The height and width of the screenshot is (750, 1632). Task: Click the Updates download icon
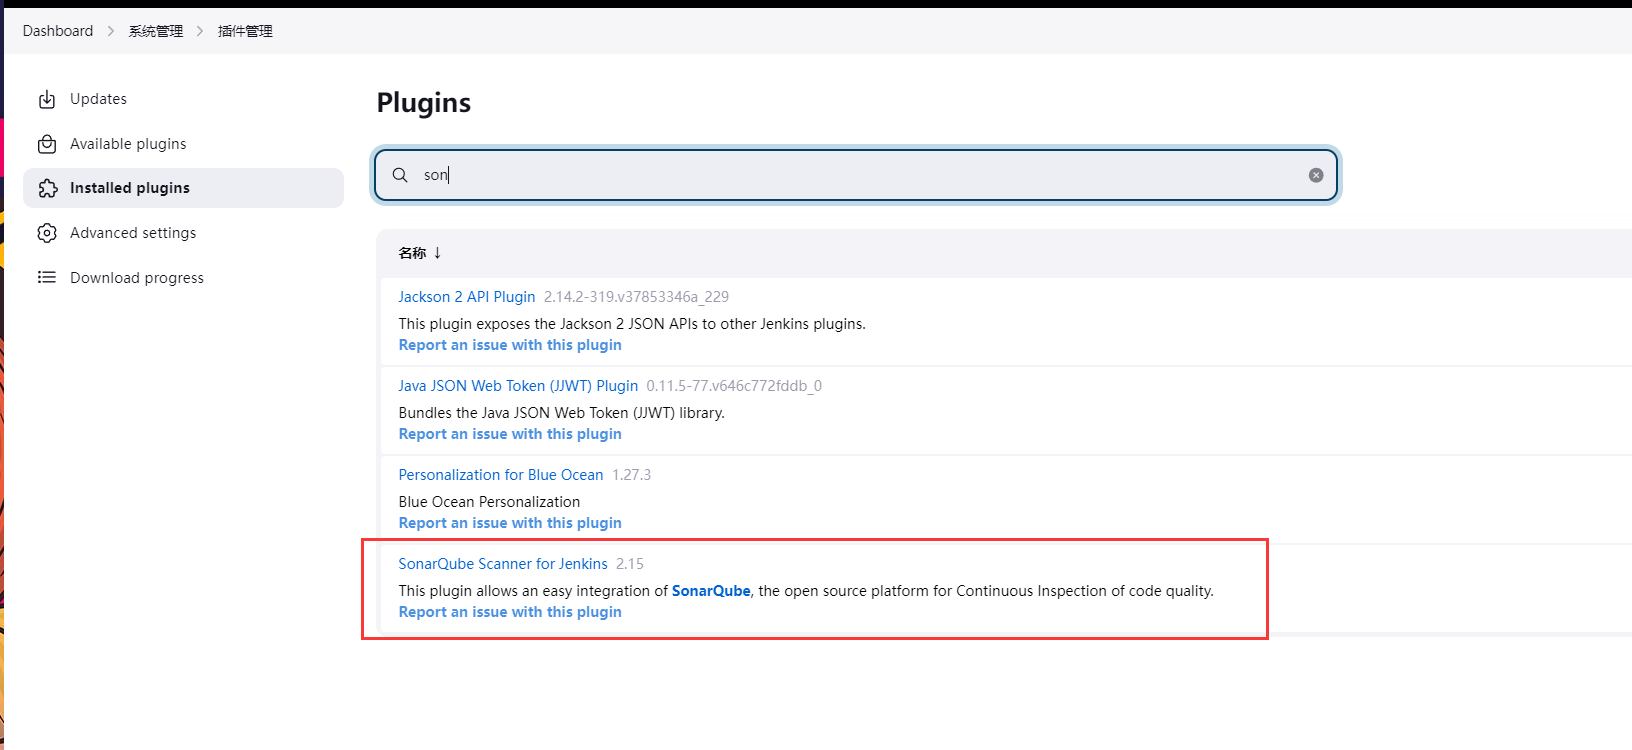tap(47, 99)
